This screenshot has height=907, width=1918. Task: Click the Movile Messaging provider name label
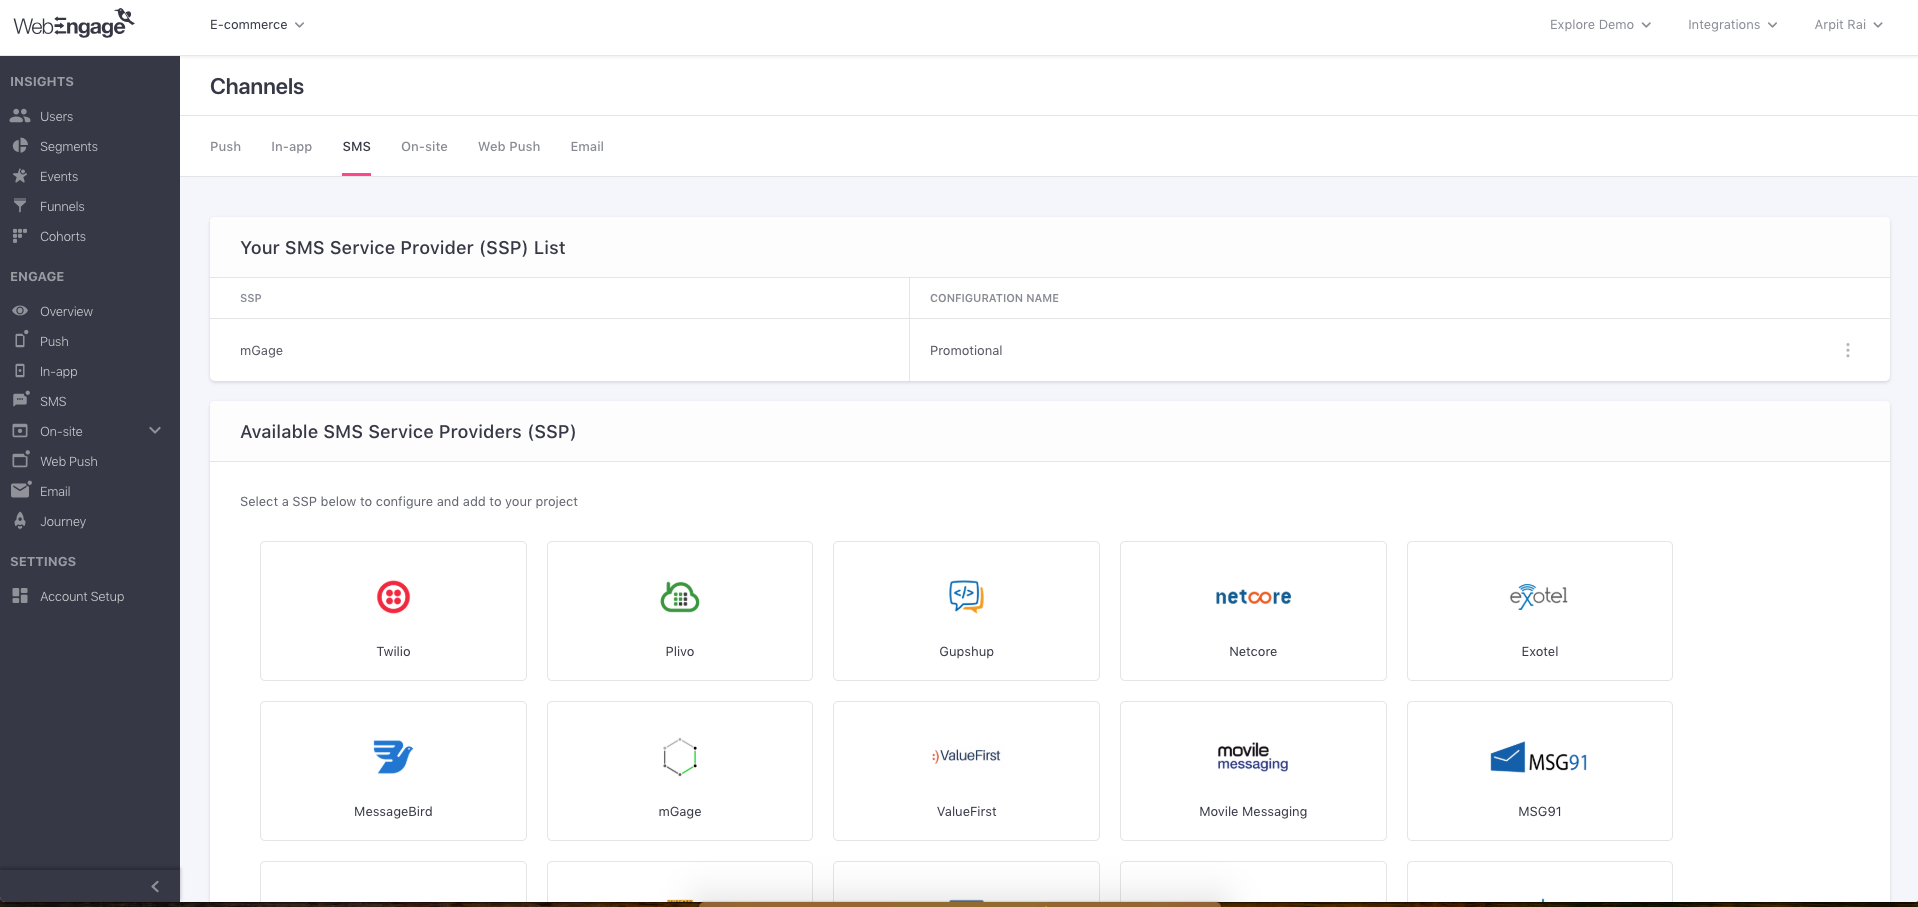1253,812
